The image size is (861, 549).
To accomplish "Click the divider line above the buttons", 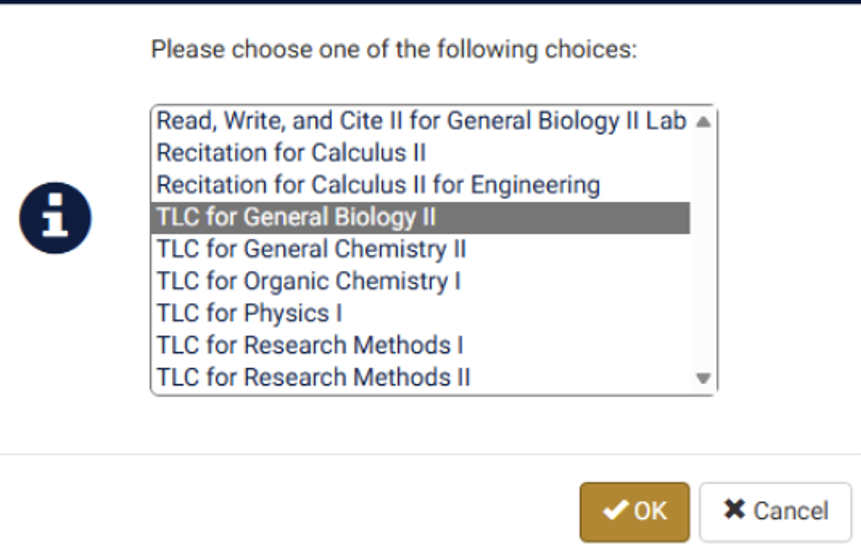I will pos(430,455).
